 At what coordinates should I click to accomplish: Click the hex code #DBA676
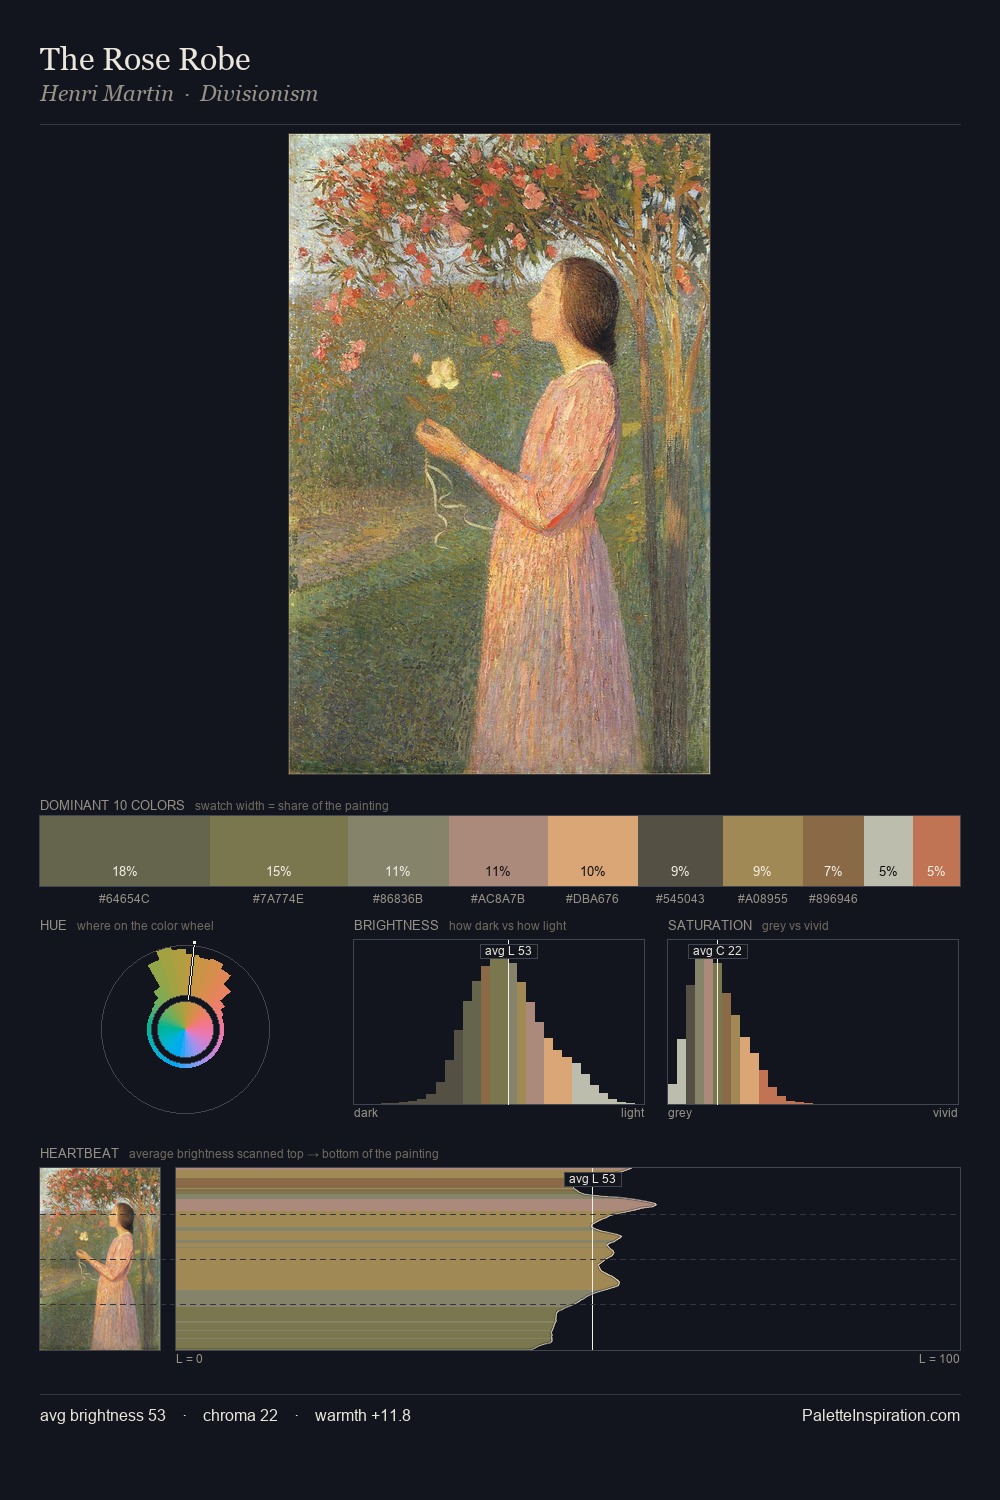click(x=592, y=898)
